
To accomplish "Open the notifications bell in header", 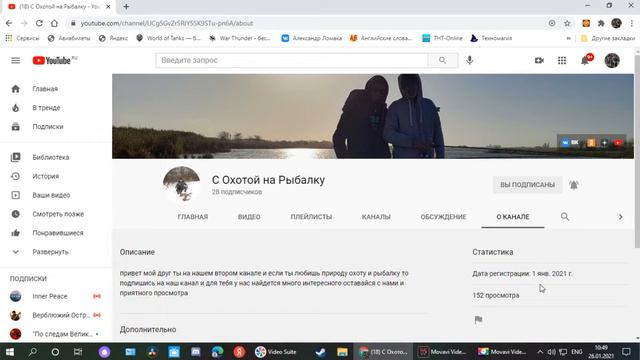I will (585, 60).
